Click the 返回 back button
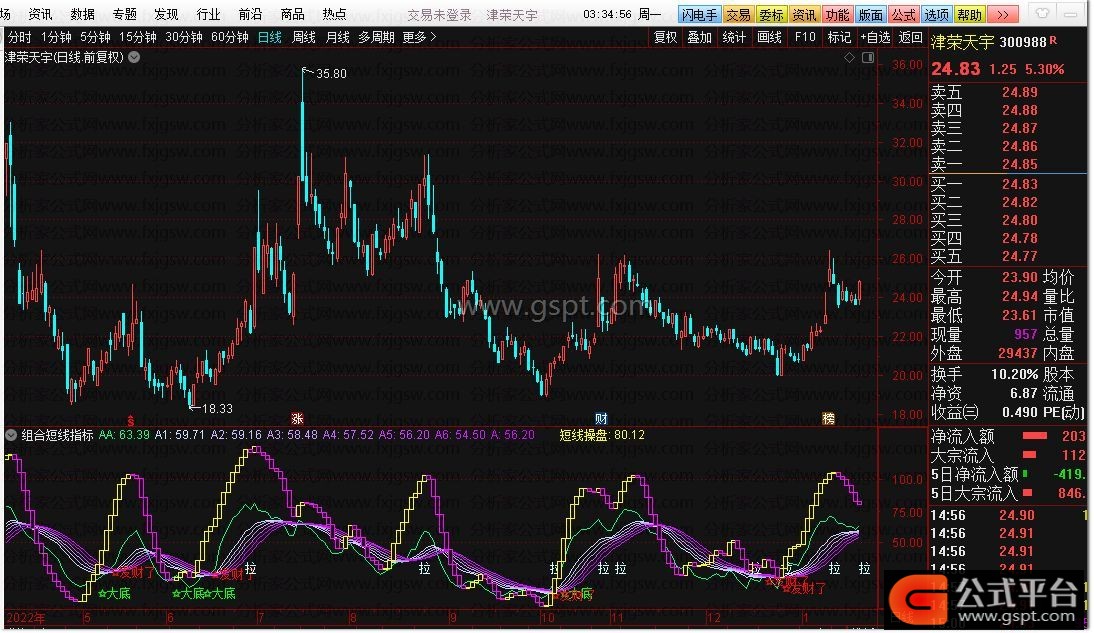The height and width of the screenshot is (633, 1094). click(x=911, y=37)
